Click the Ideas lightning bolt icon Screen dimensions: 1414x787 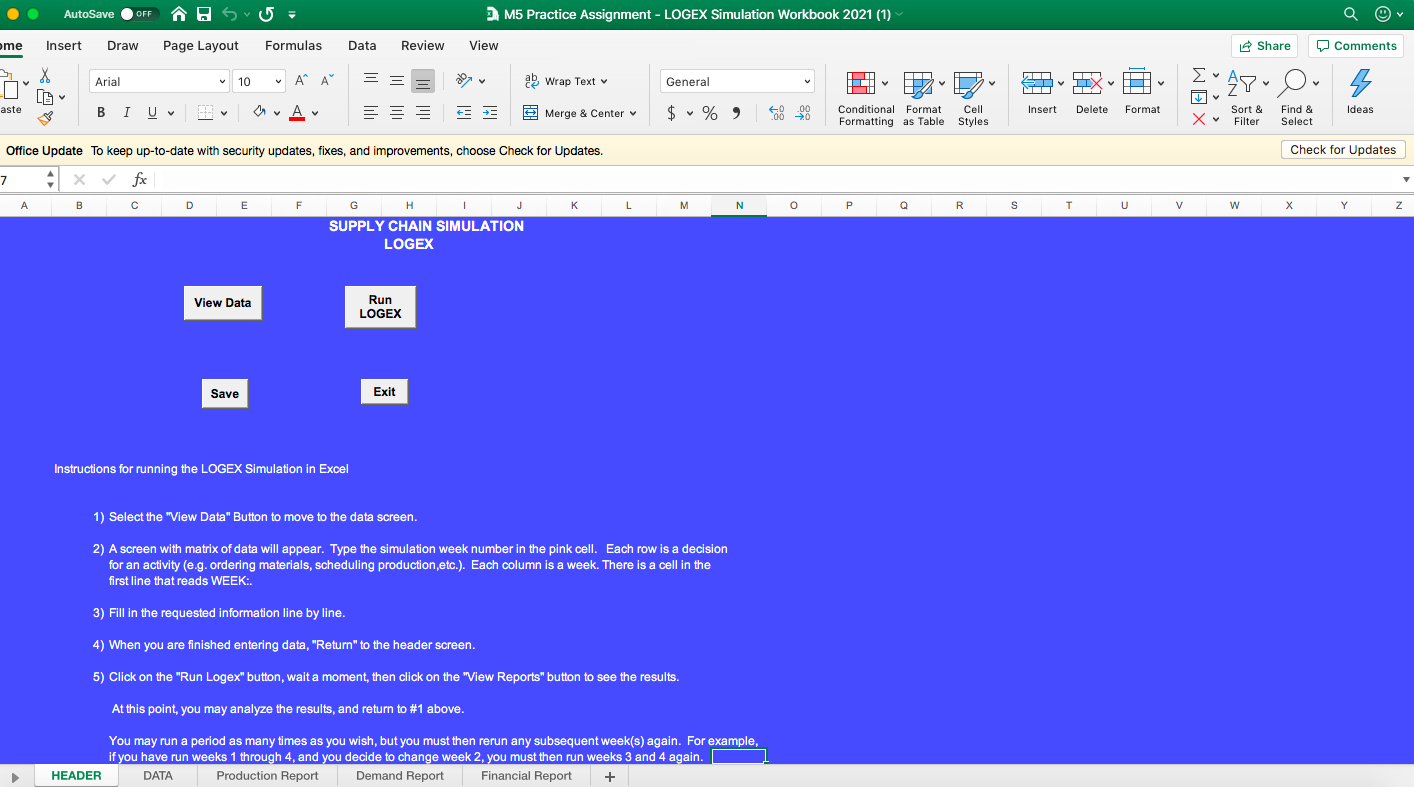coord(1359,90)
